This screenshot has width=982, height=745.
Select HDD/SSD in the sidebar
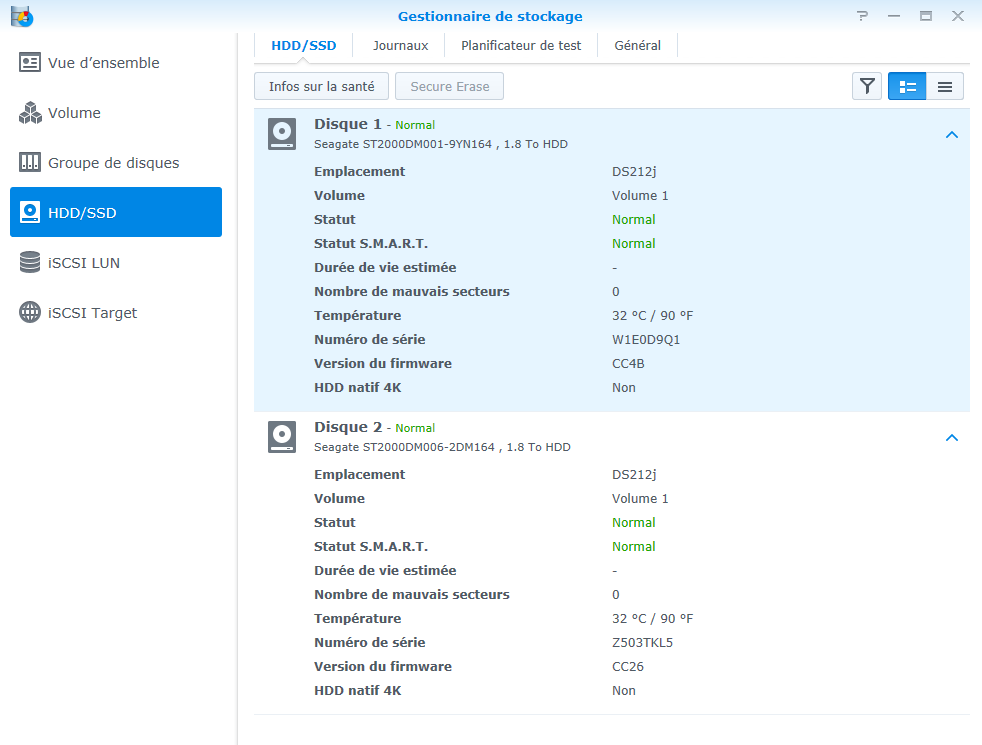[x=116, y=213]
